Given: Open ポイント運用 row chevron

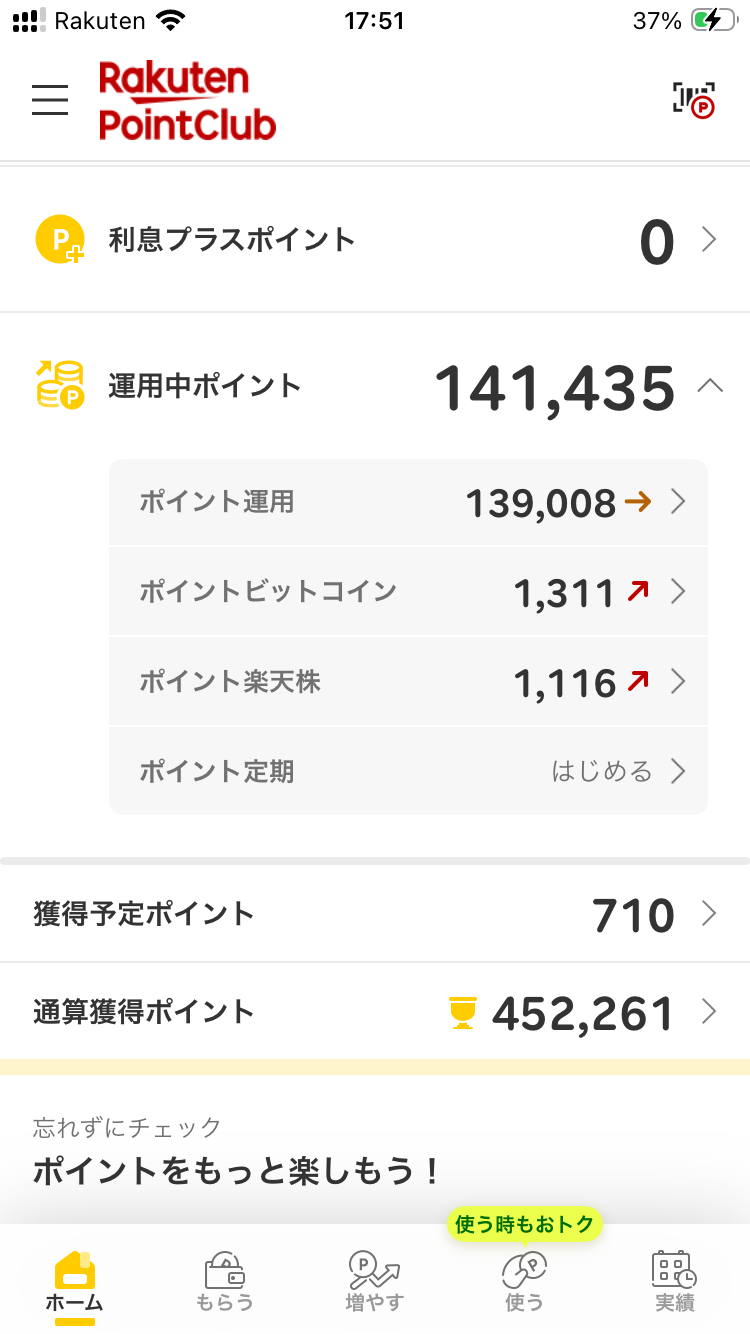Looking at the screenshot, I should [x=678, y=502].
